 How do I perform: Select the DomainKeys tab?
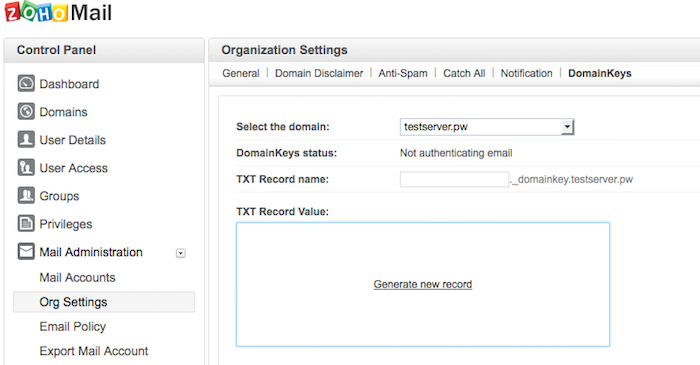coord(600,73)
